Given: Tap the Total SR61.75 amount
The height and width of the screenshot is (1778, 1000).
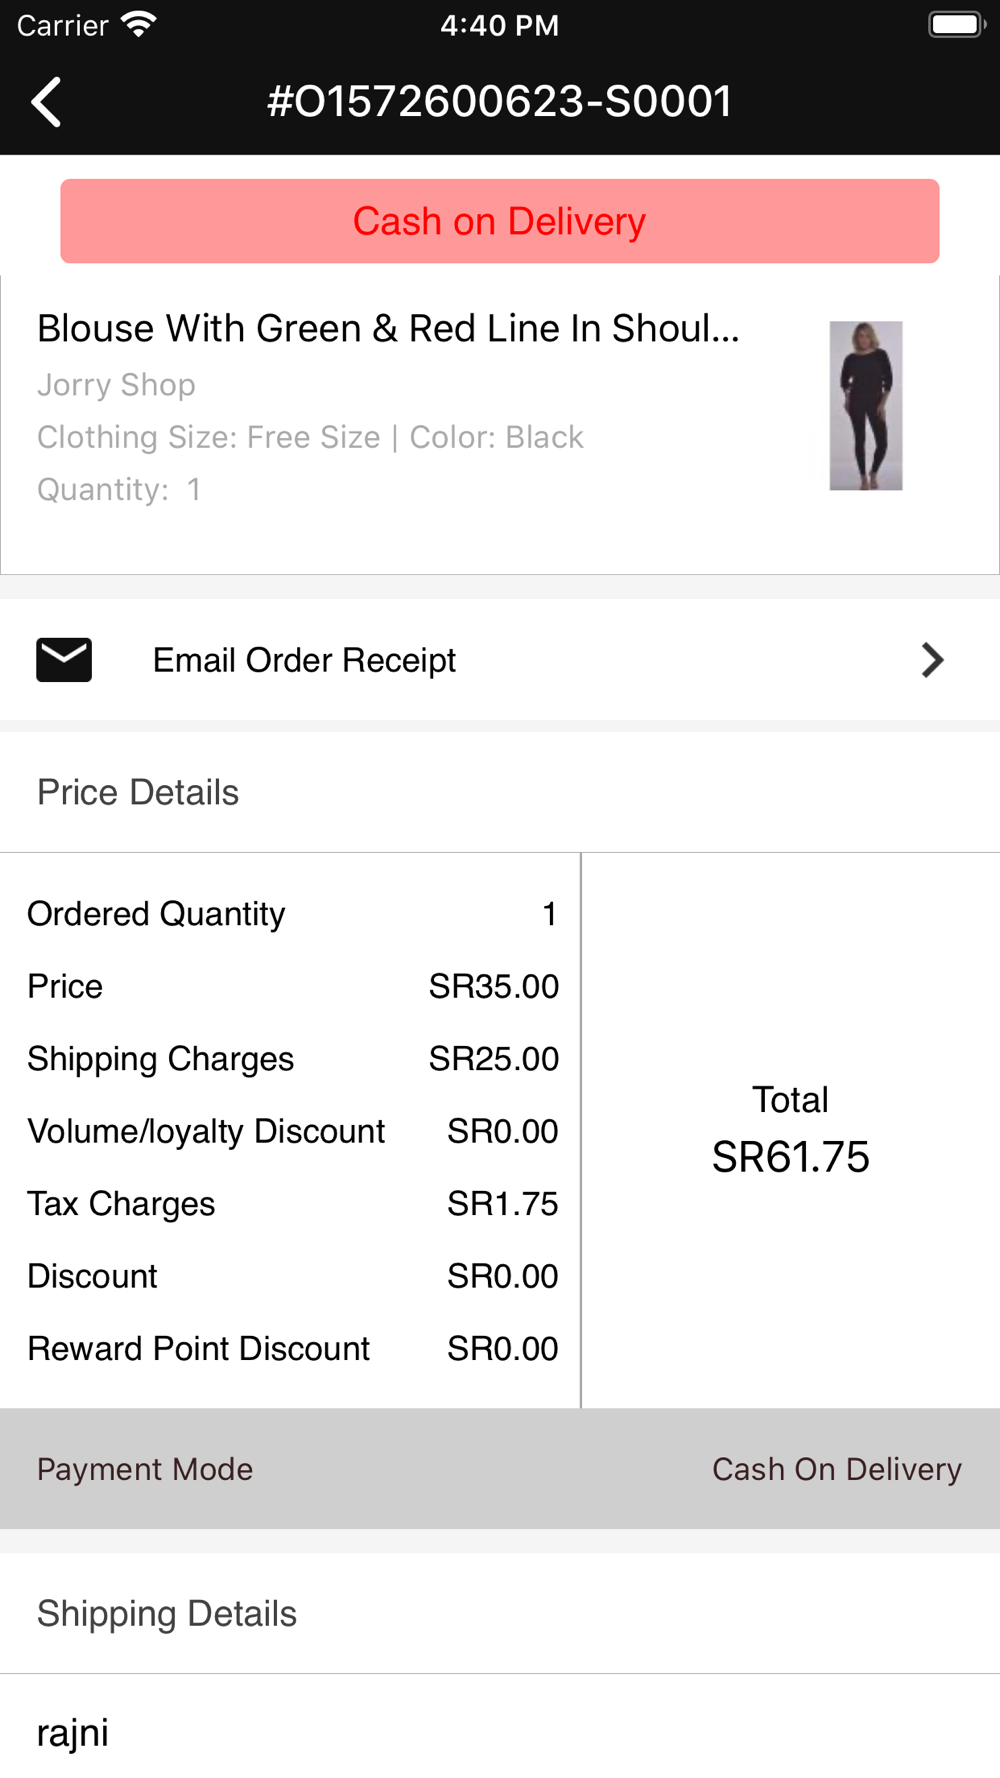Looking at the screenshot, I should point(790,1157).
